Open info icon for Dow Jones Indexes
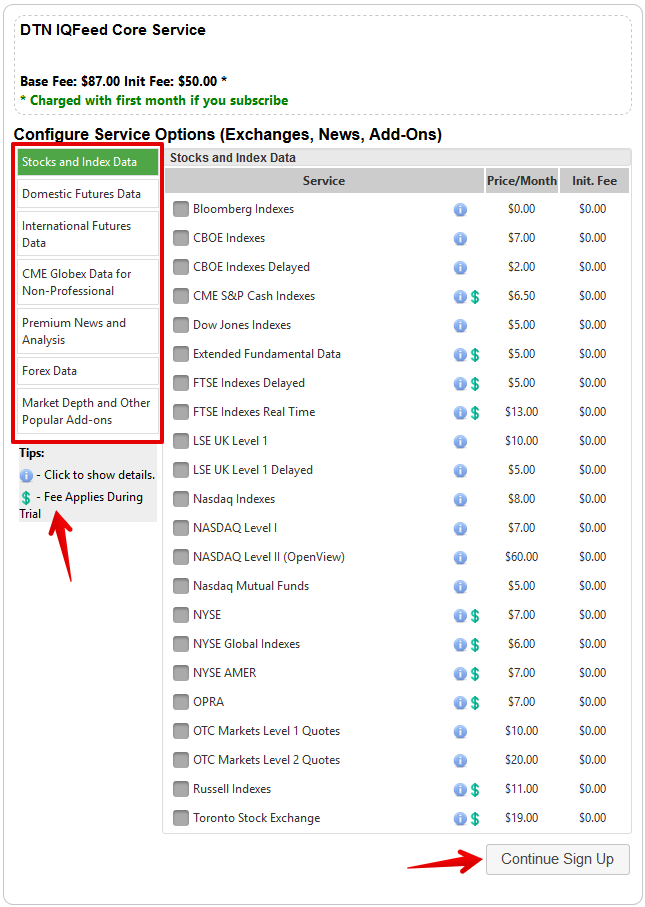The image size is (645, 907). (x=460, y=325)
